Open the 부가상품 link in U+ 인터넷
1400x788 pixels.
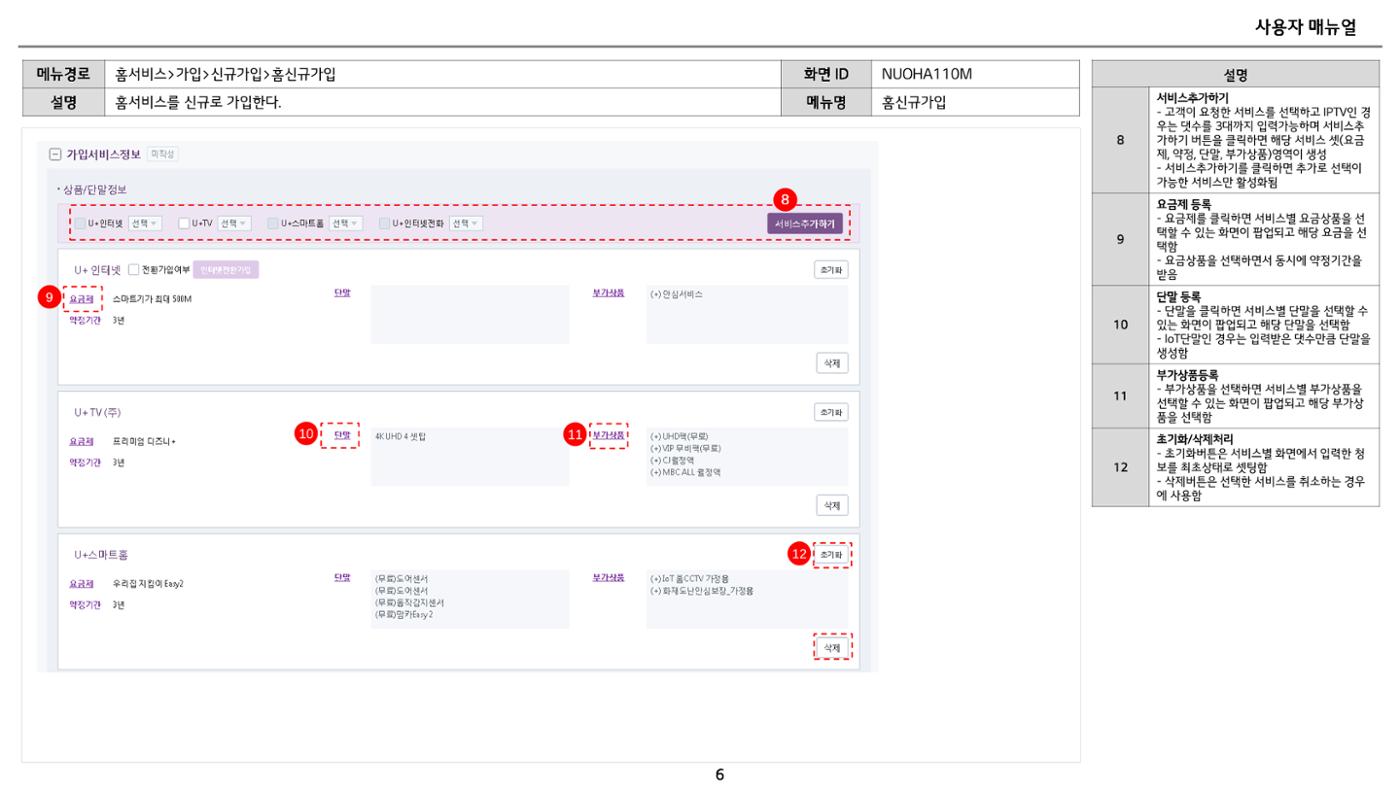coord(609,293)
